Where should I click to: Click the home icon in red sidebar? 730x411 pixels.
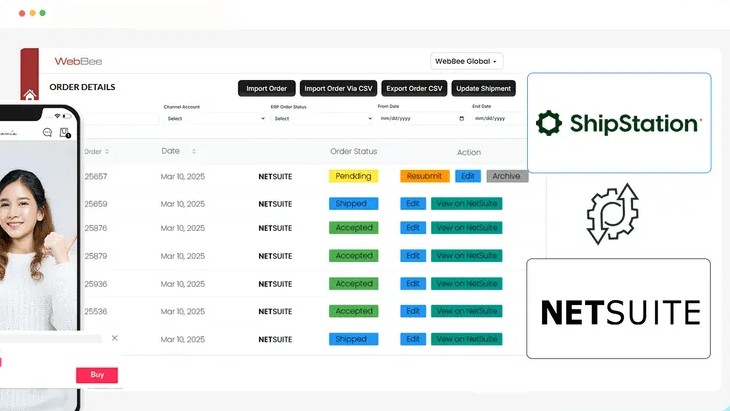pyautogui.click(x=29, y=95)
